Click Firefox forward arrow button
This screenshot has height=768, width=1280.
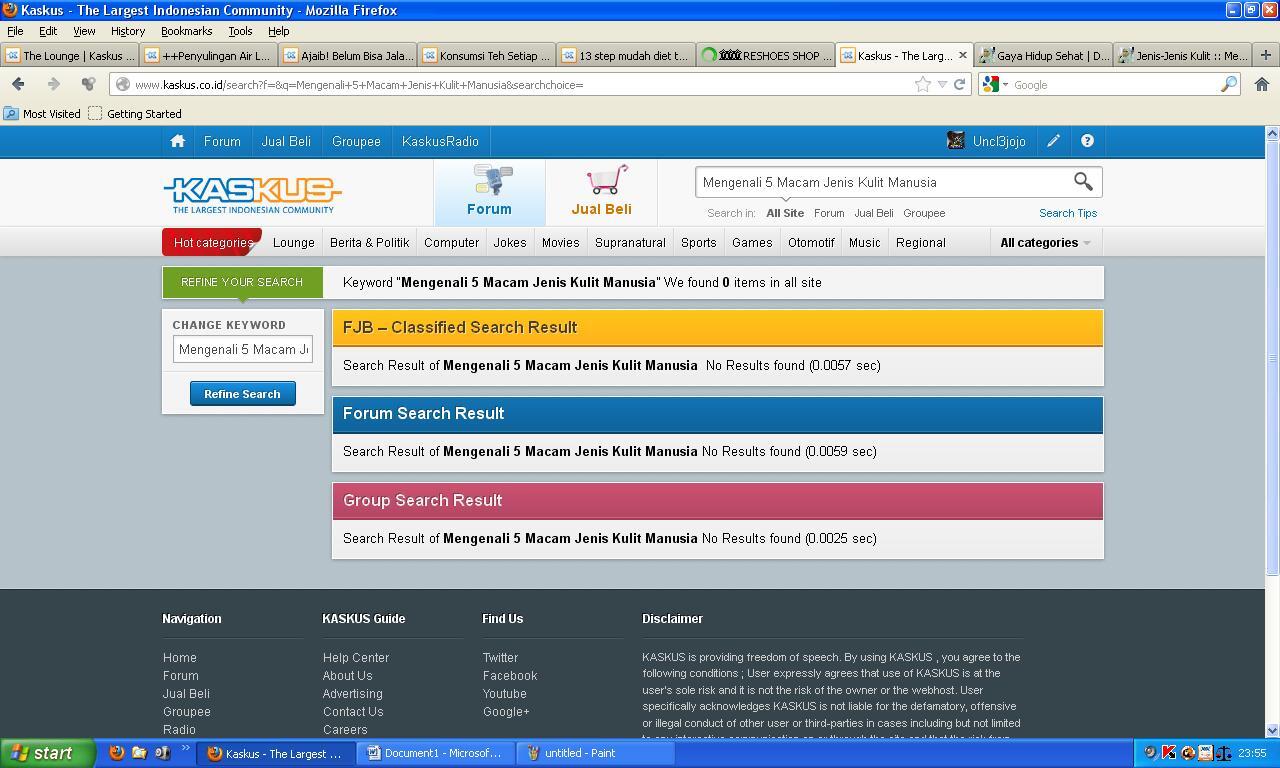[53, 84]
